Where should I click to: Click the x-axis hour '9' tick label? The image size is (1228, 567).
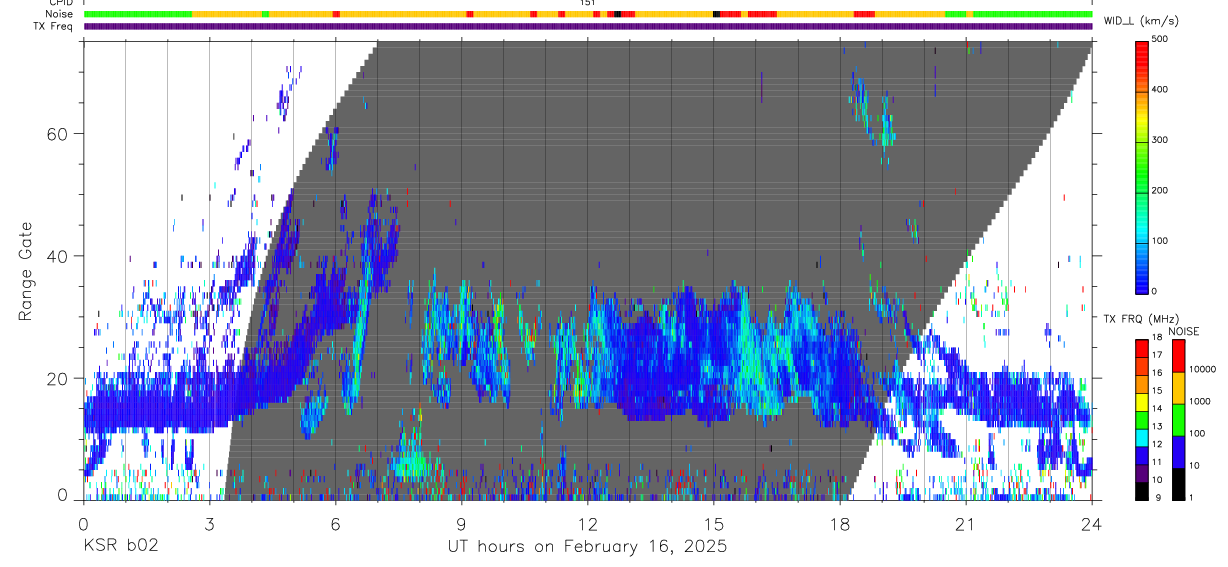[x=461, y=523]
